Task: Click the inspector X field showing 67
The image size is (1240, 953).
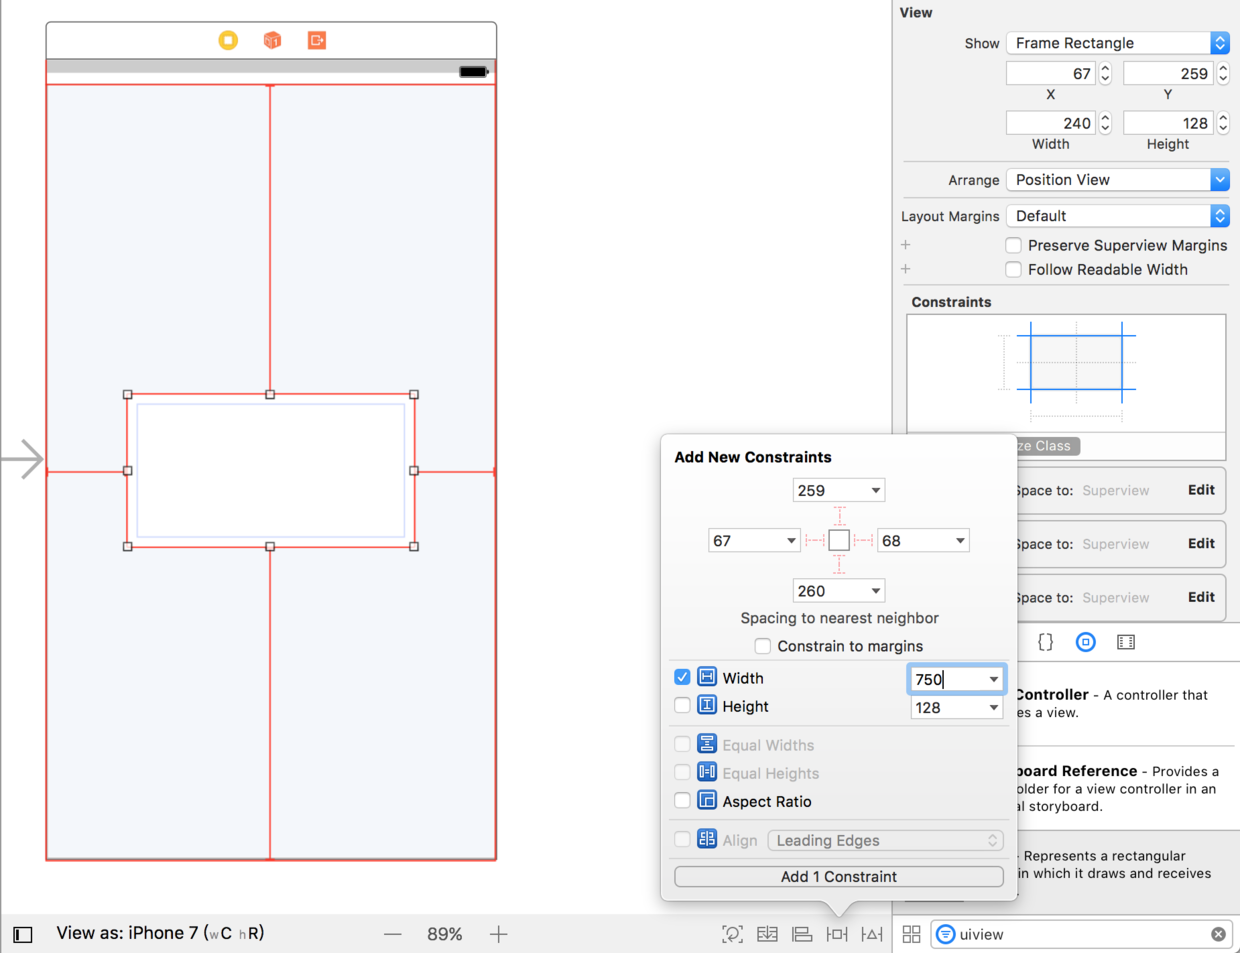Action: click(1051, 73)
